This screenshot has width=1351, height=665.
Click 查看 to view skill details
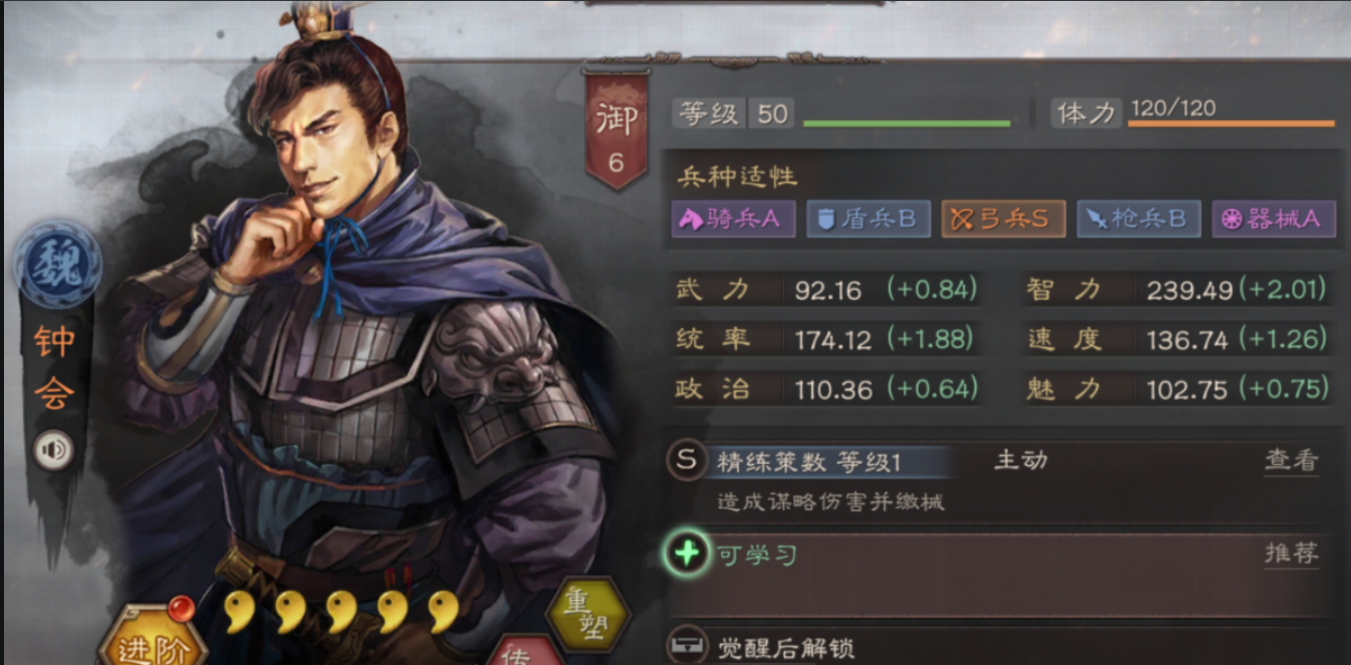[1291, 460]
